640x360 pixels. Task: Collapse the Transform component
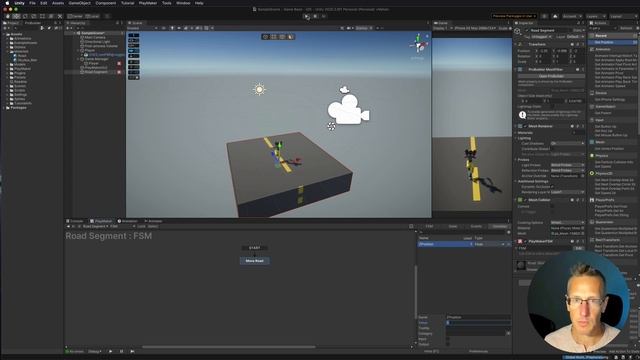pyautogui.click(x=516, y=44)
